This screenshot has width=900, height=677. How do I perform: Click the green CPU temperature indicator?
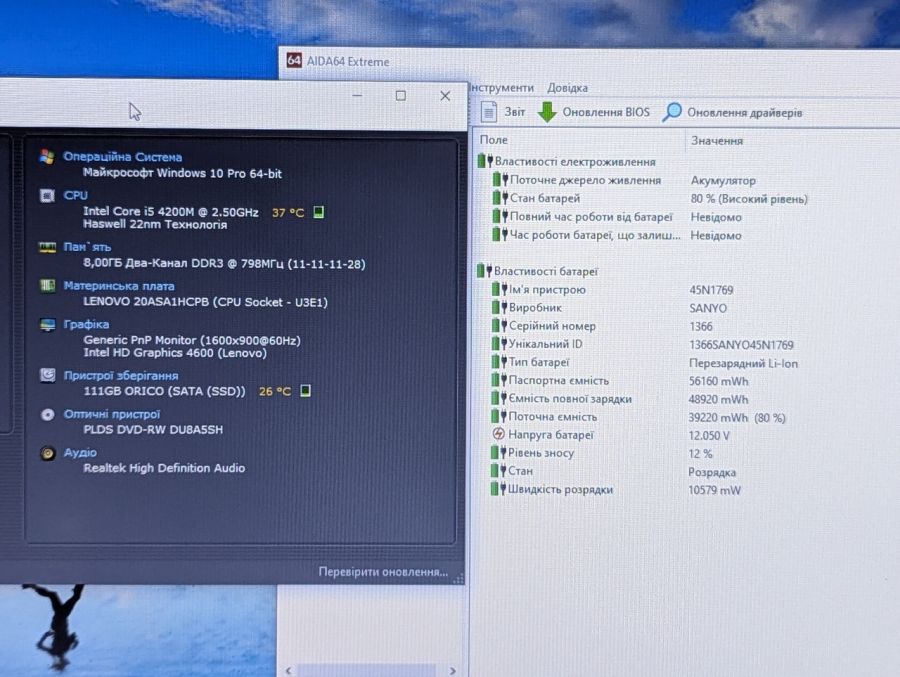(319, 212)
